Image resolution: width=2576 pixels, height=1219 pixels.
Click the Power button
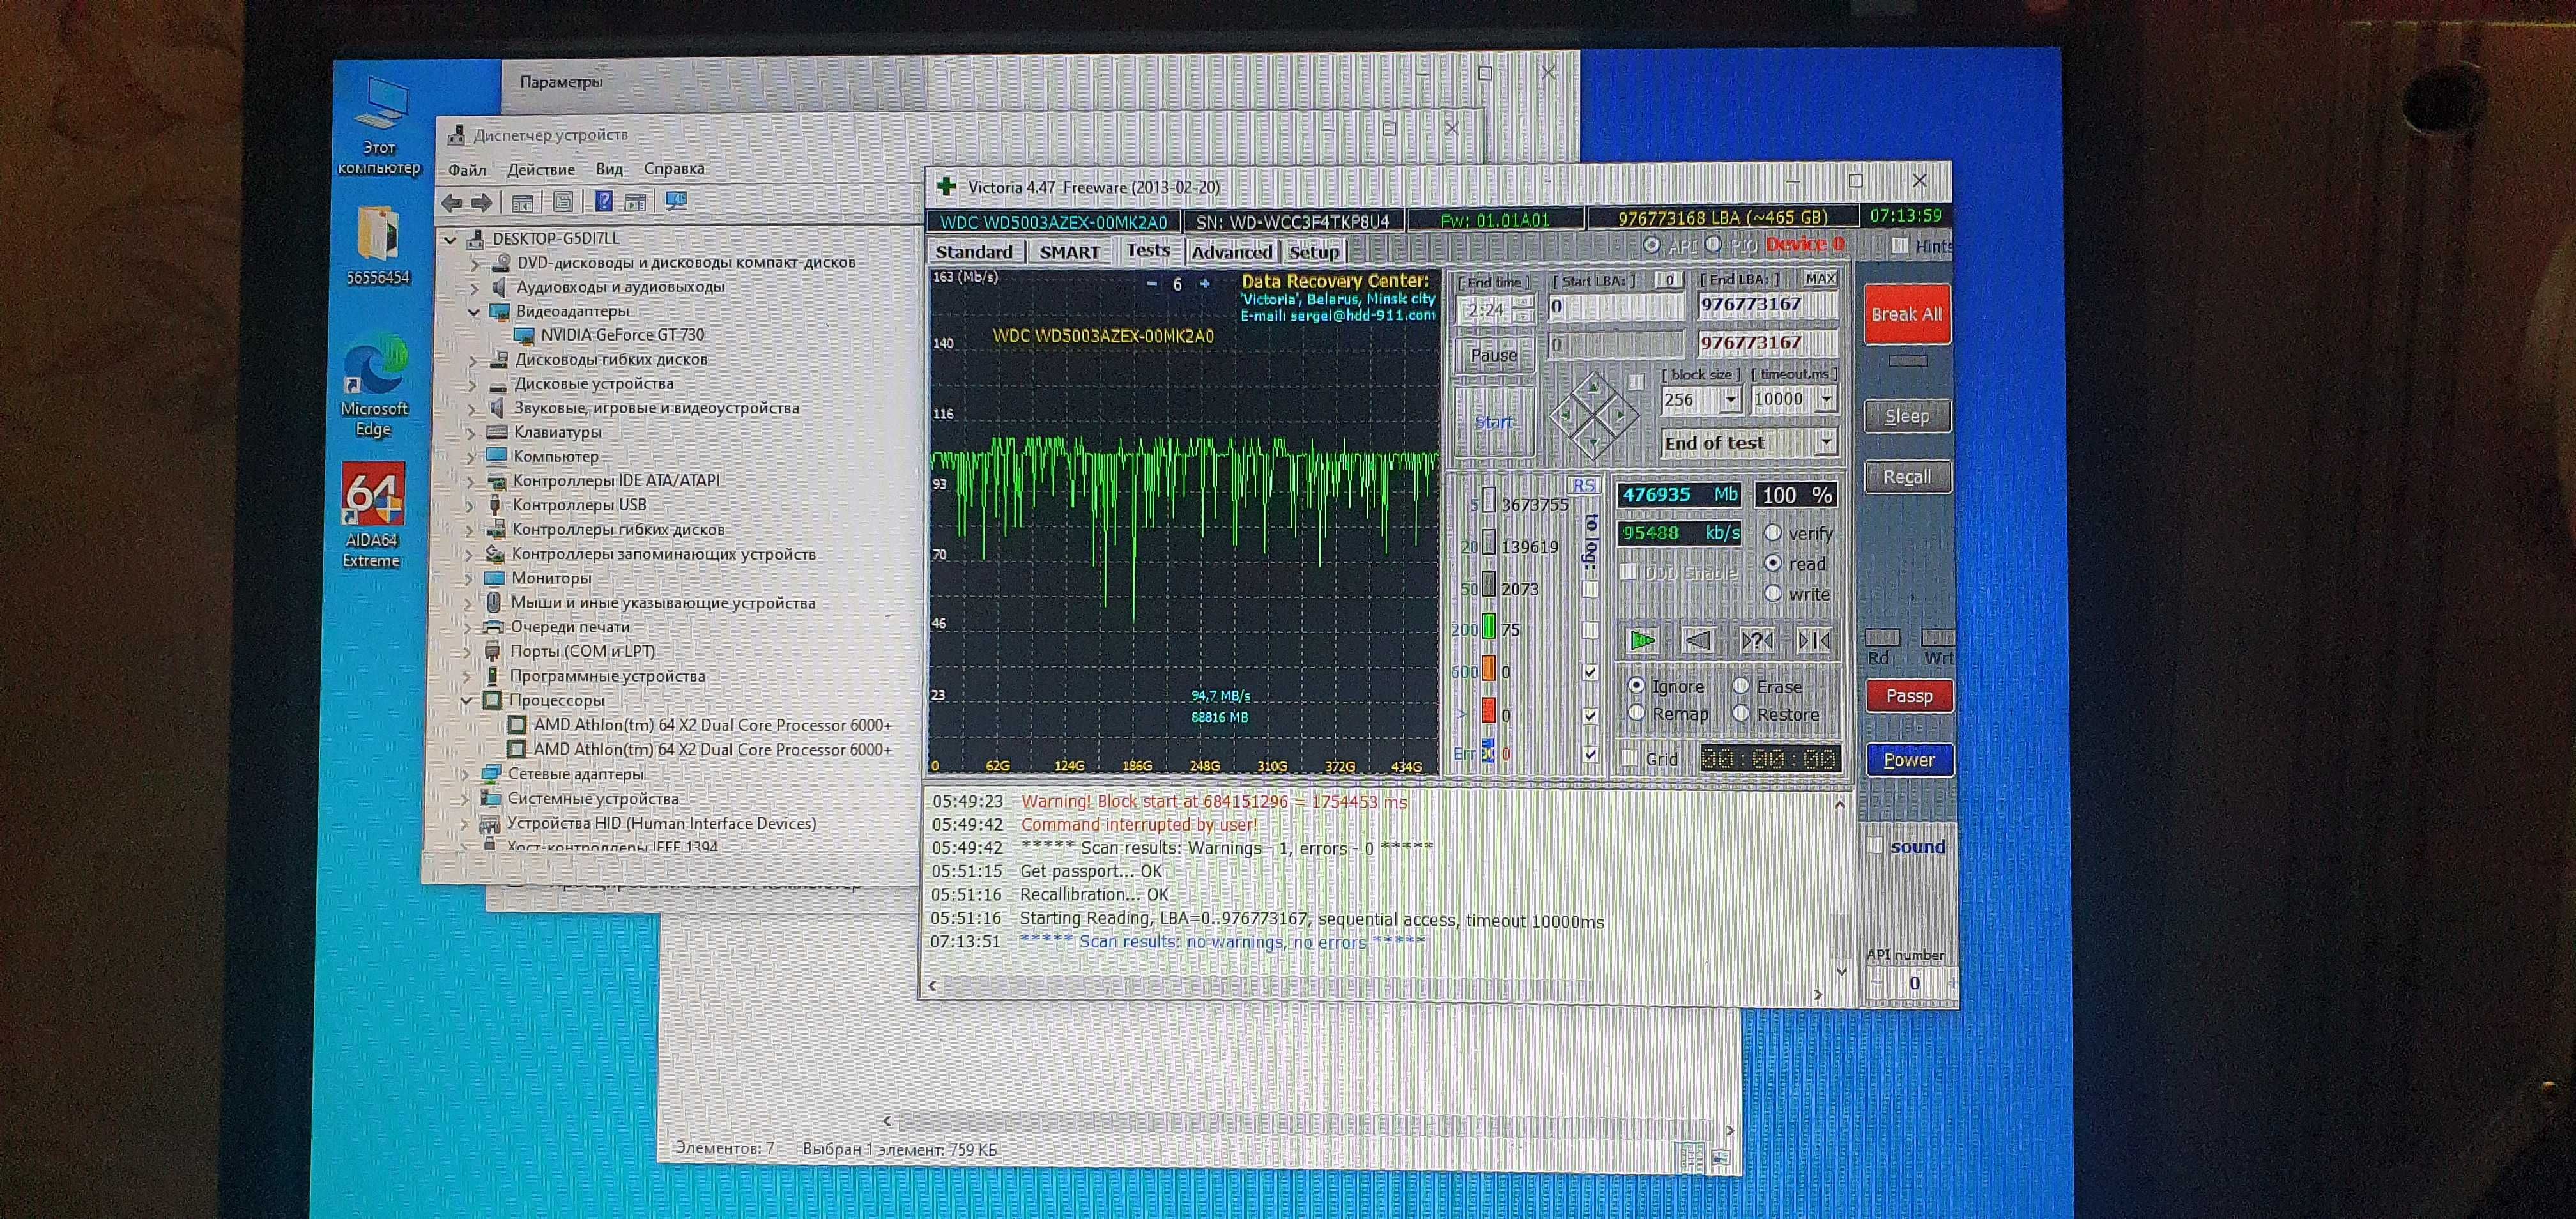tap(1909, 760)
